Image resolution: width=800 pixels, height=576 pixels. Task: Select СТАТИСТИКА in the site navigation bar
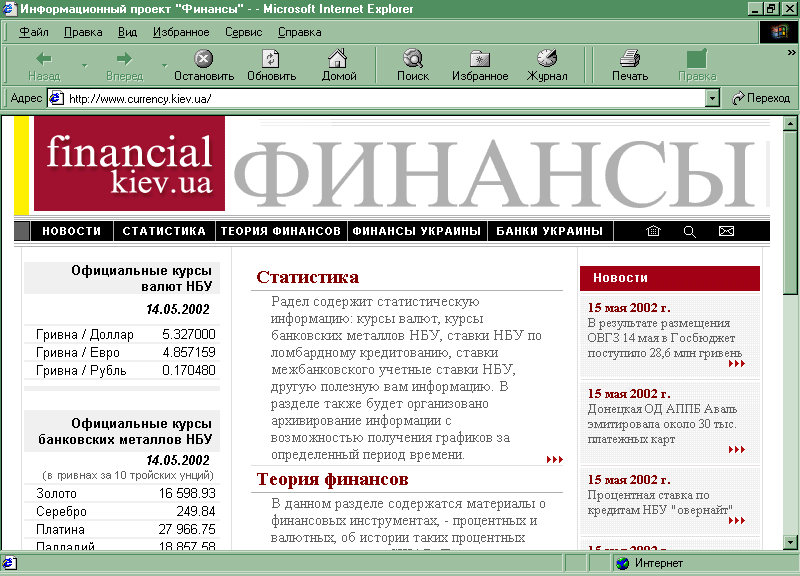pos(164,231)
